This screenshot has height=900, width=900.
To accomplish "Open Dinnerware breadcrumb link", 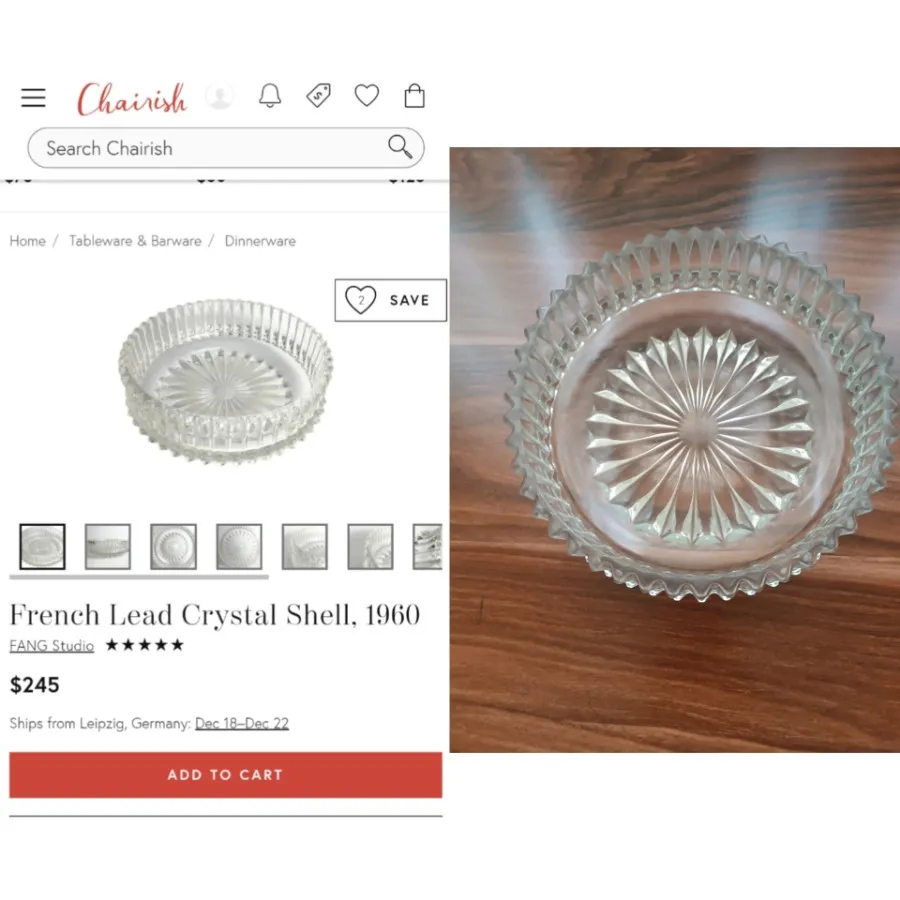I will [260, 241].
